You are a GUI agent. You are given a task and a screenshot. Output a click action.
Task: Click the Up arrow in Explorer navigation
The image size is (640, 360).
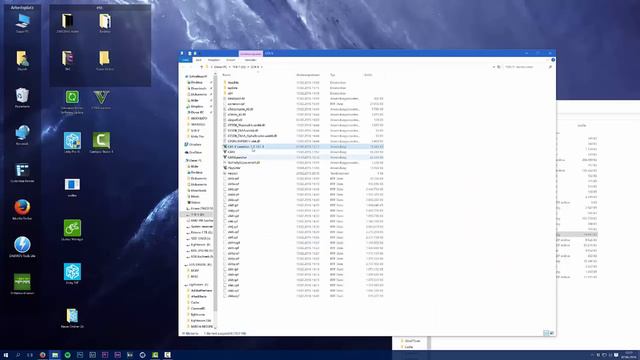coord(202,67)
